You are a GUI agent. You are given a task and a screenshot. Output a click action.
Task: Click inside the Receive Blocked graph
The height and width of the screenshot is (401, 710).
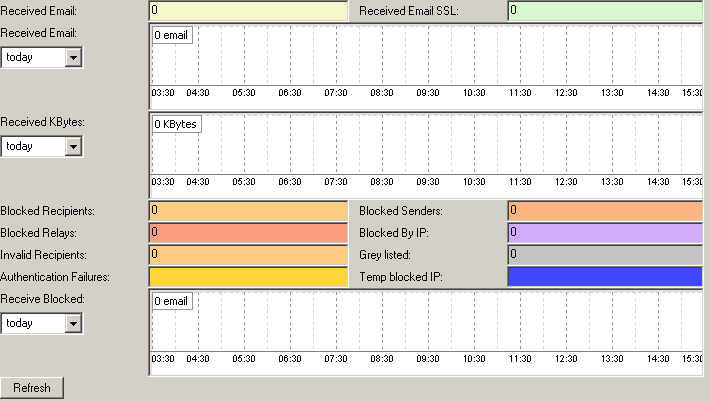[430, 325]
